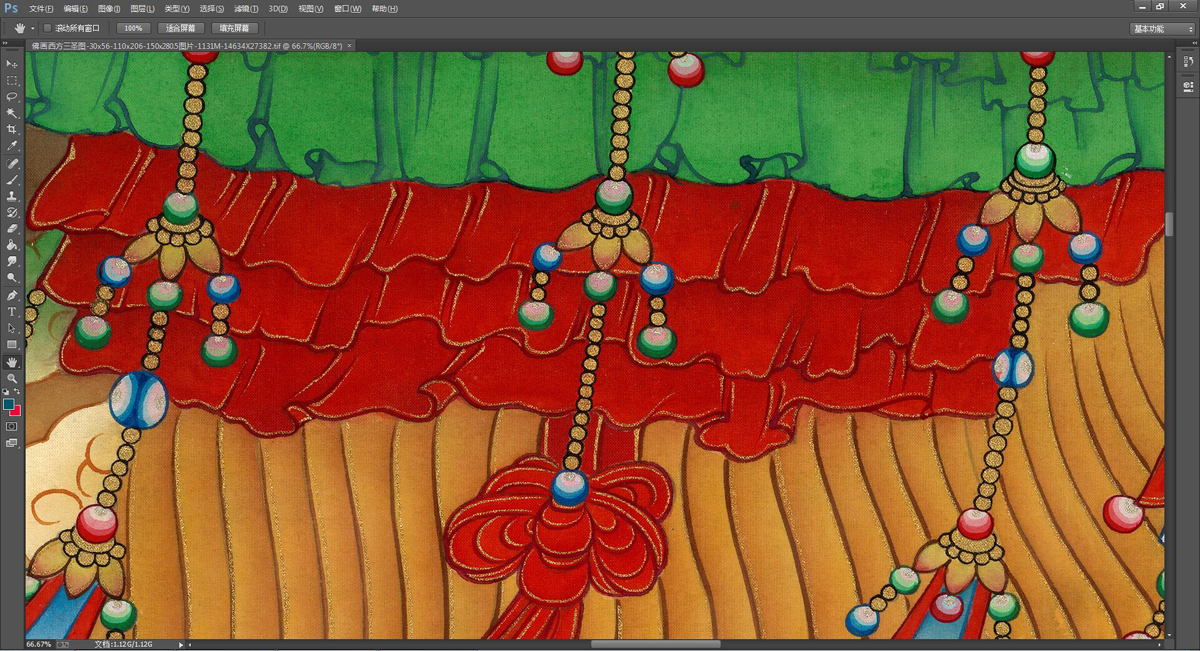
Task: Open the 编辑(E) menu
Action: click(75, 8)
